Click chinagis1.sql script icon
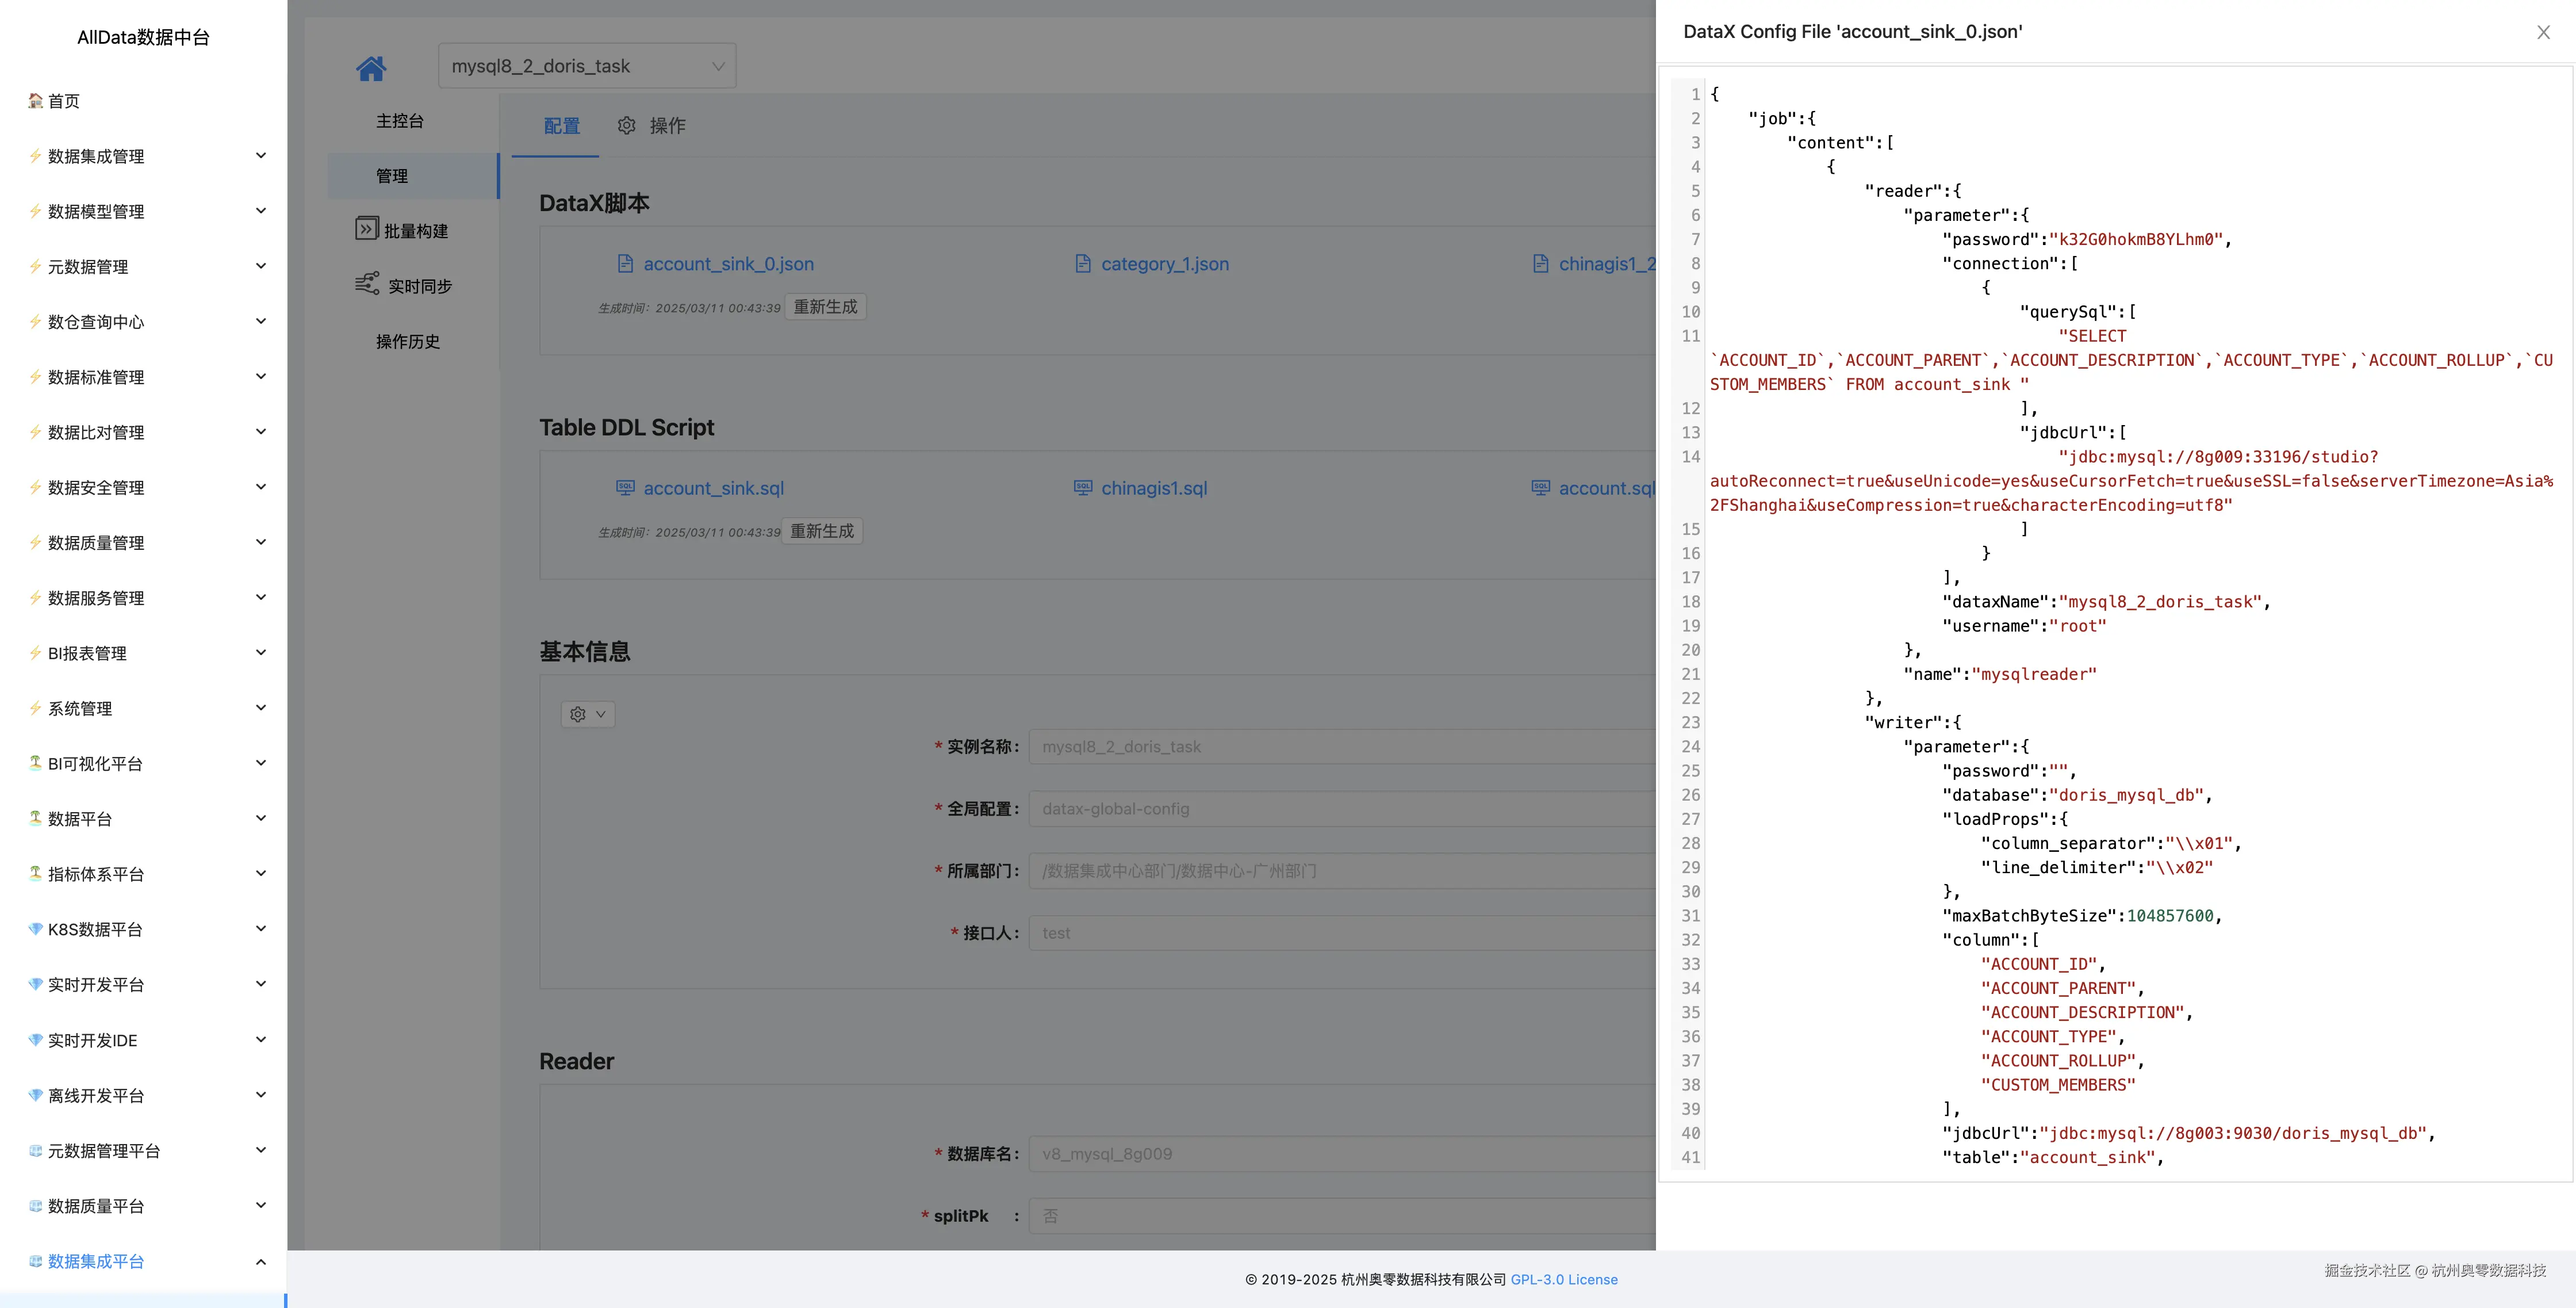 coord(1083,488)
